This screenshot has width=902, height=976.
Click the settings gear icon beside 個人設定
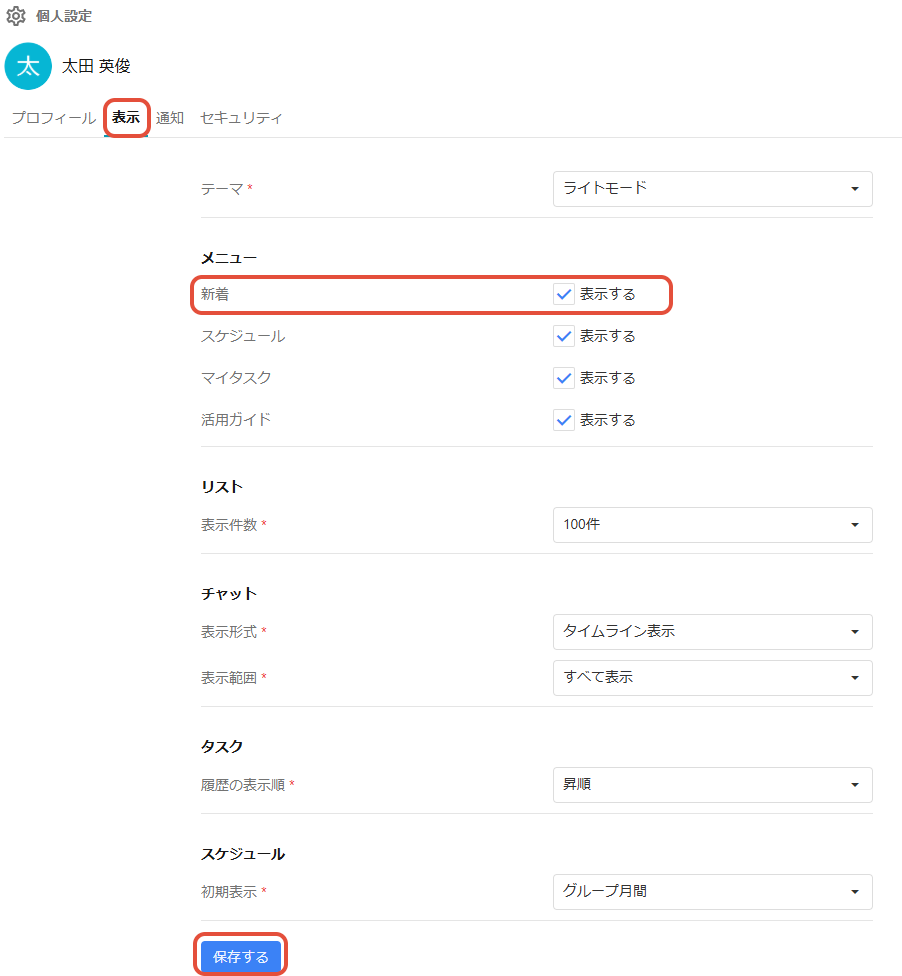point(16,16)
